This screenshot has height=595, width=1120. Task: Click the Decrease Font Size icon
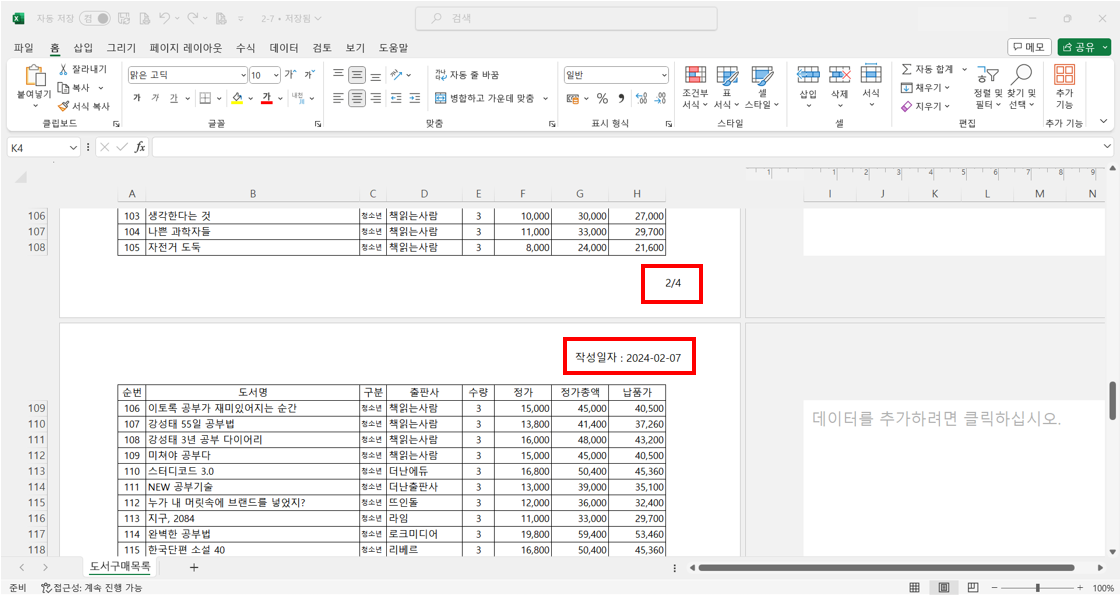[309, 74]
